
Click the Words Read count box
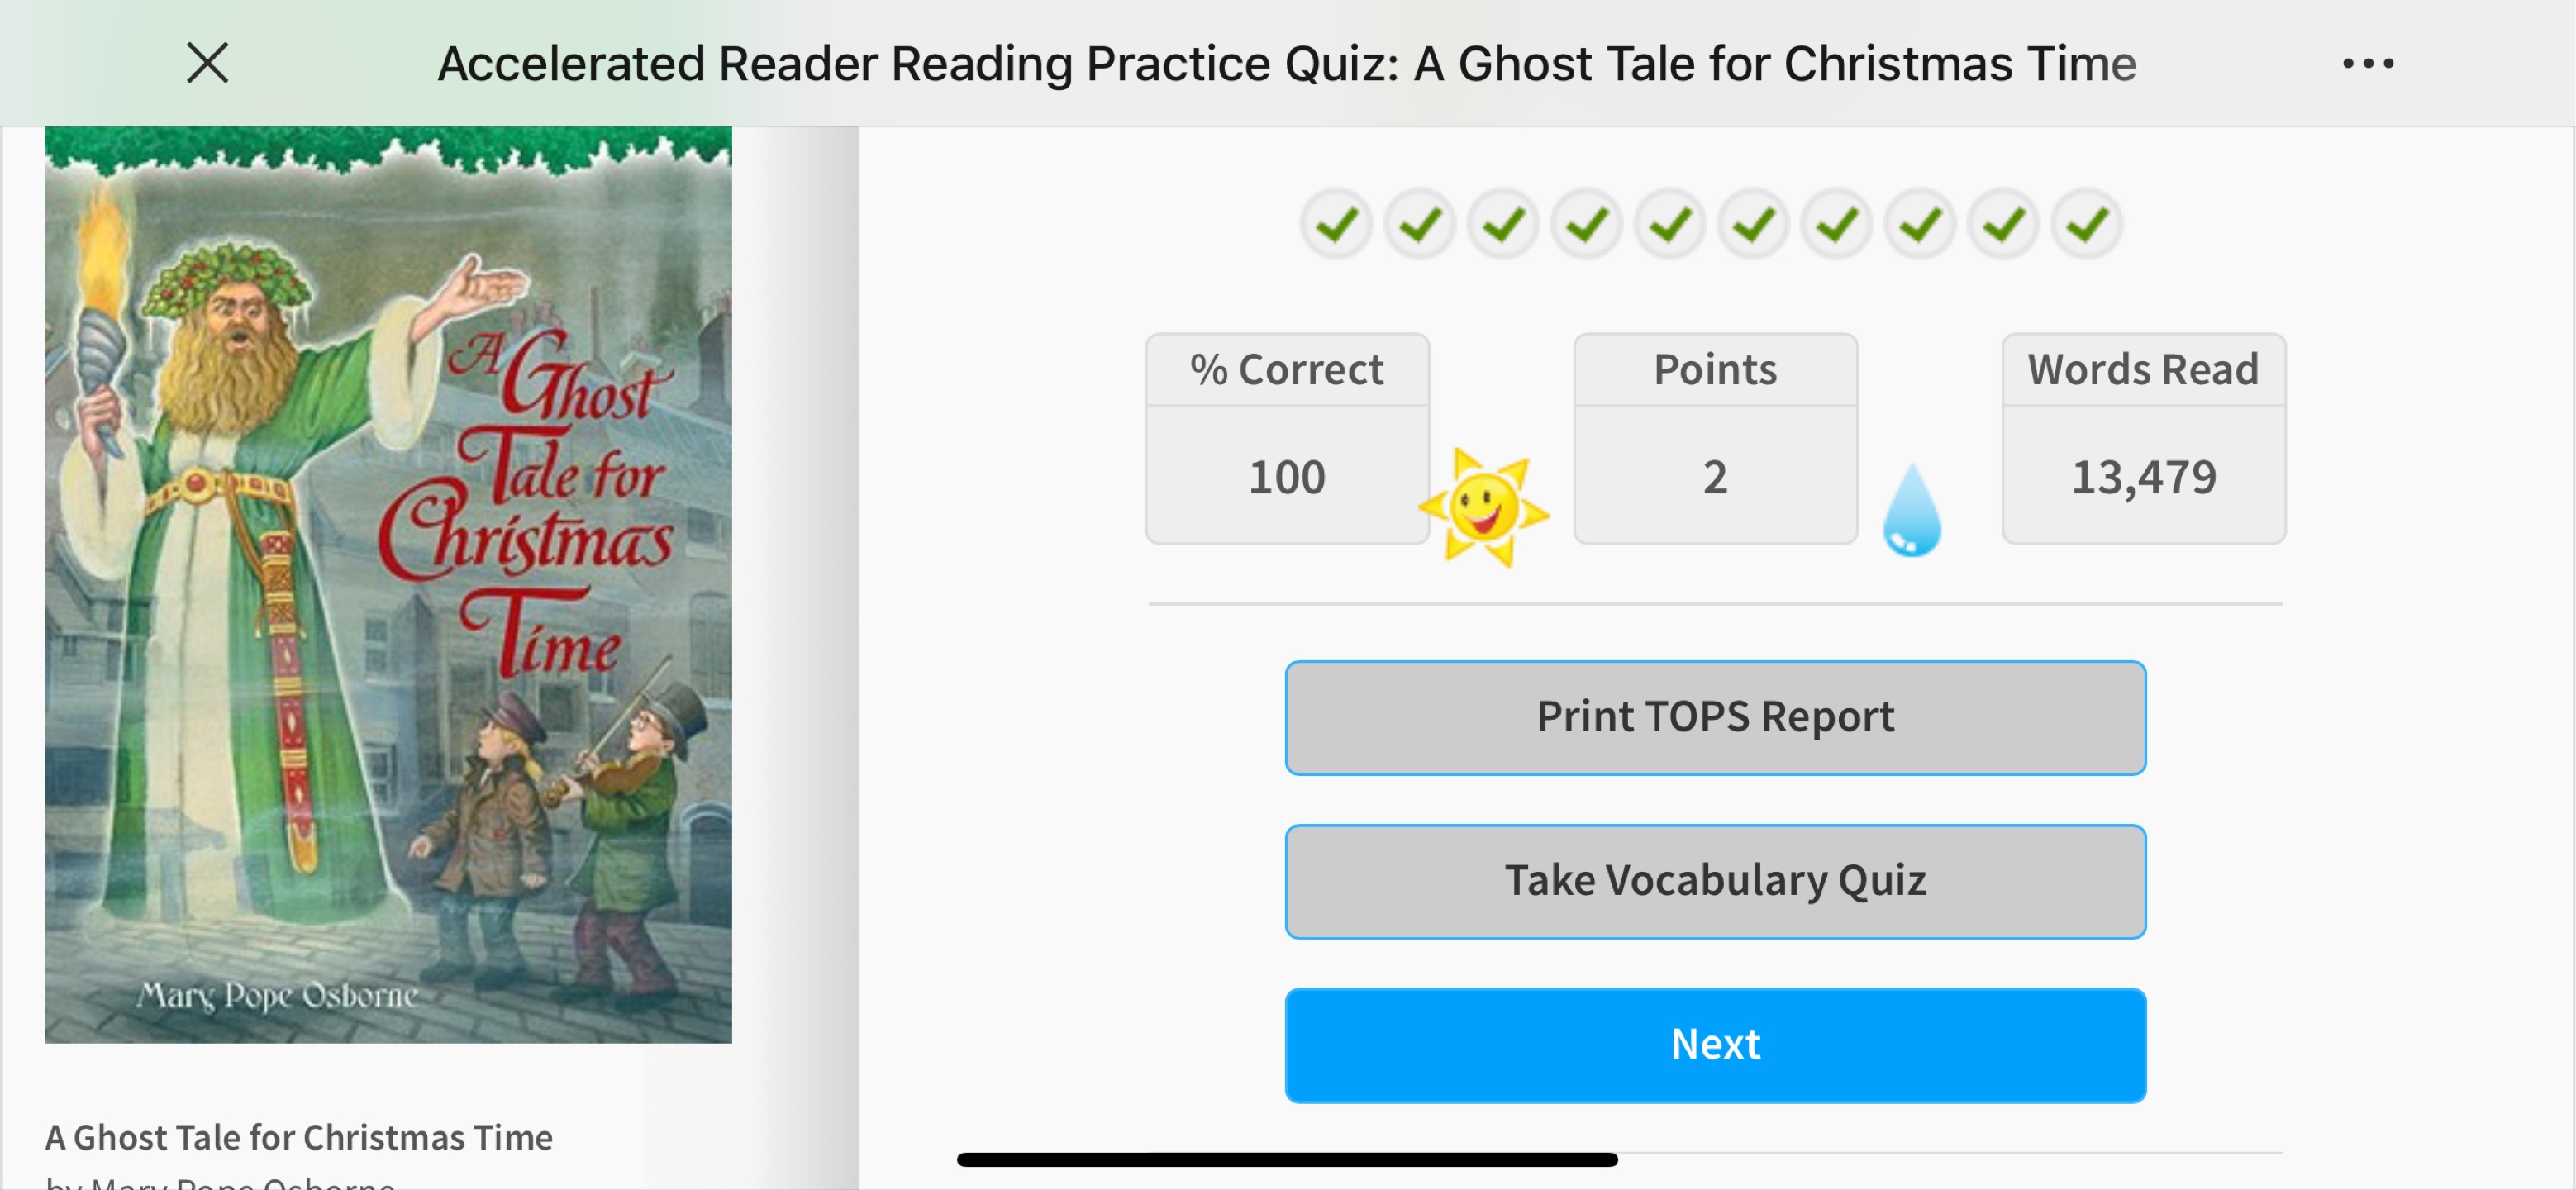click(x=2143, y=439)
